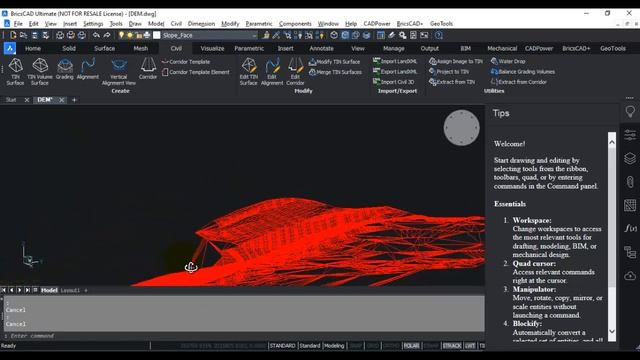
Task: Open the Layers panel from sidebar
Action: click(x=630, y=158)
